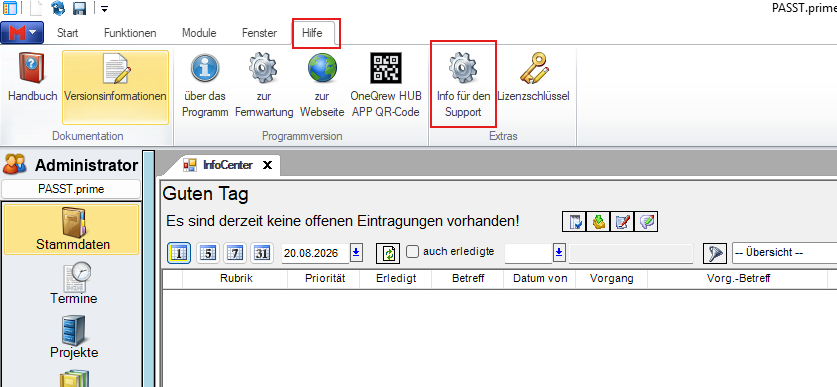Sort by the Vorgang column header

[x=612, y=279]
